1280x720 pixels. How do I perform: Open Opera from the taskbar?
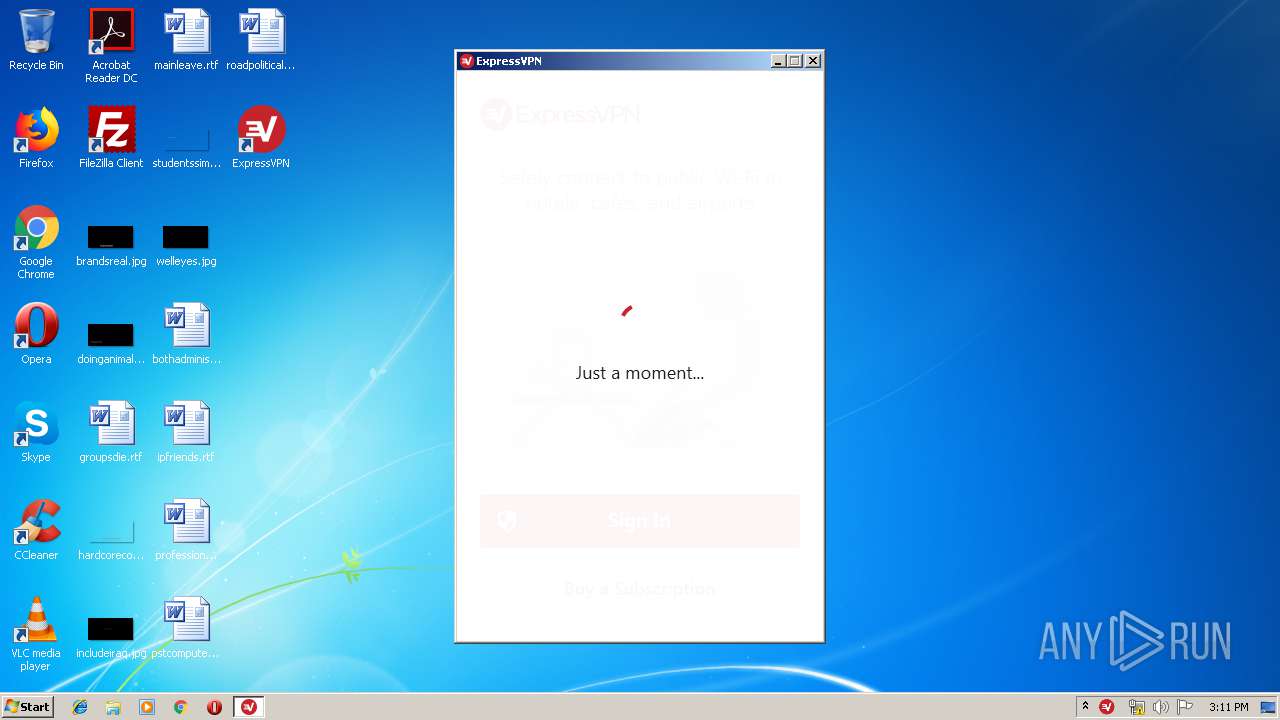214,707
